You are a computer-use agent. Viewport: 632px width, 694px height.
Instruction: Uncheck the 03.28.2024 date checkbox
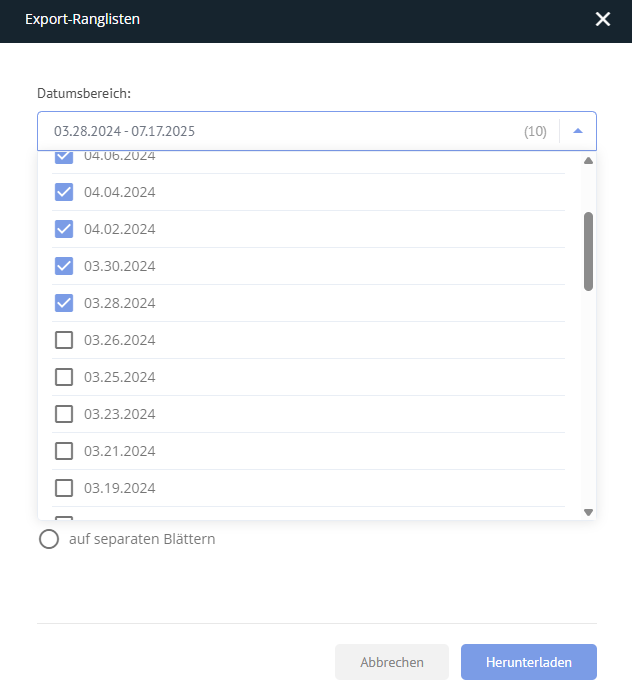click(64, 303)
